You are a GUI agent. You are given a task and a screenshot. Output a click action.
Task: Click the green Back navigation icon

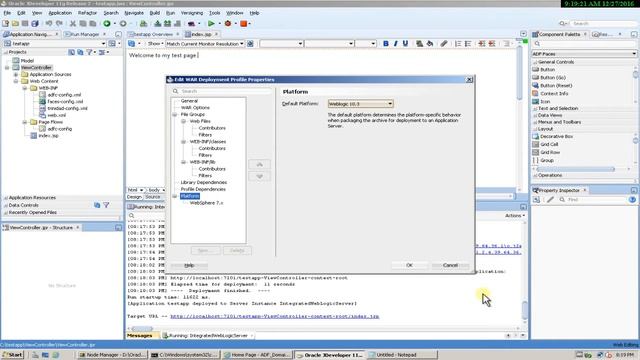[x=107, y=24]
